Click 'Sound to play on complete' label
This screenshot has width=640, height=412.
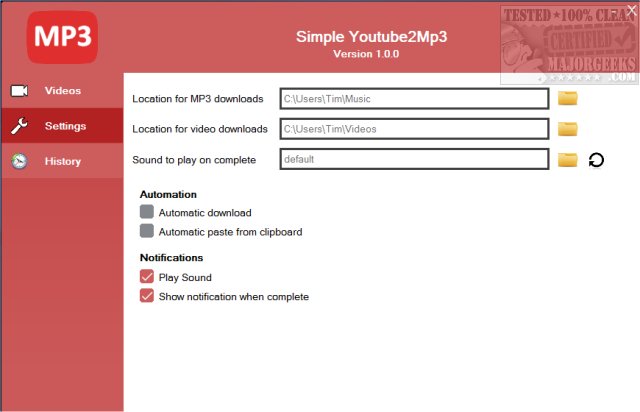[x=194, y=160]
